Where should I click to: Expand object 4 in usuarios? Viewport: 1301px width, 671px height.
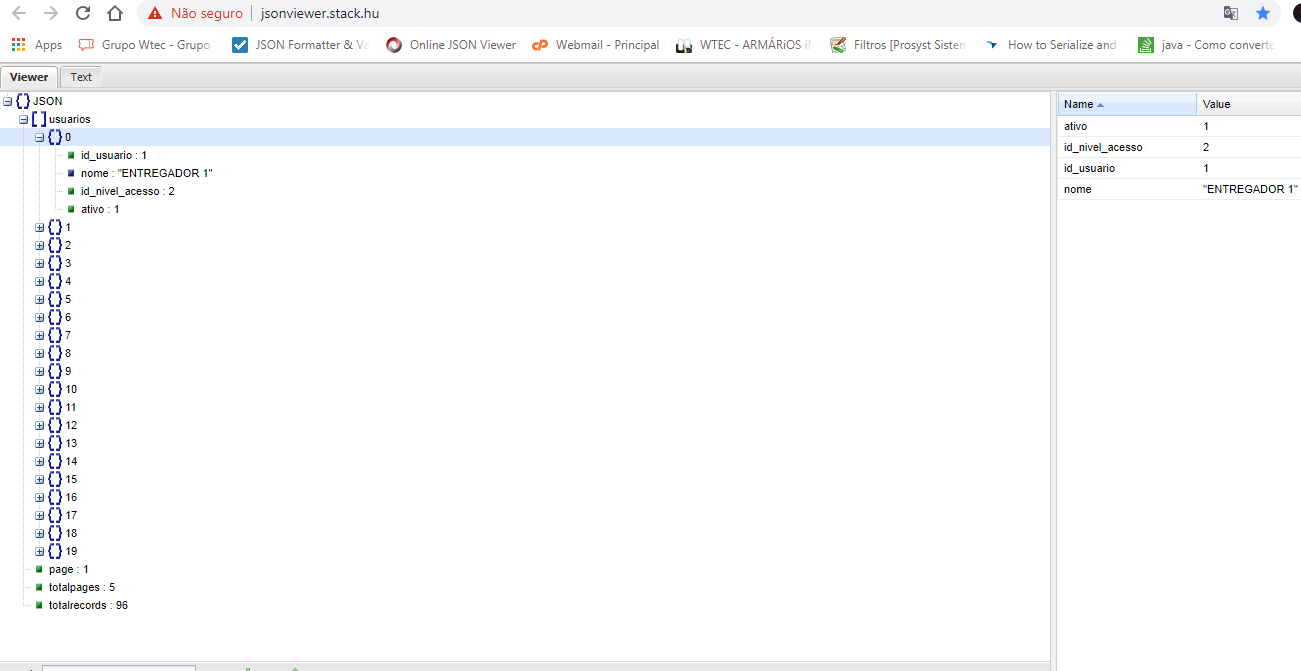(40, 281)
